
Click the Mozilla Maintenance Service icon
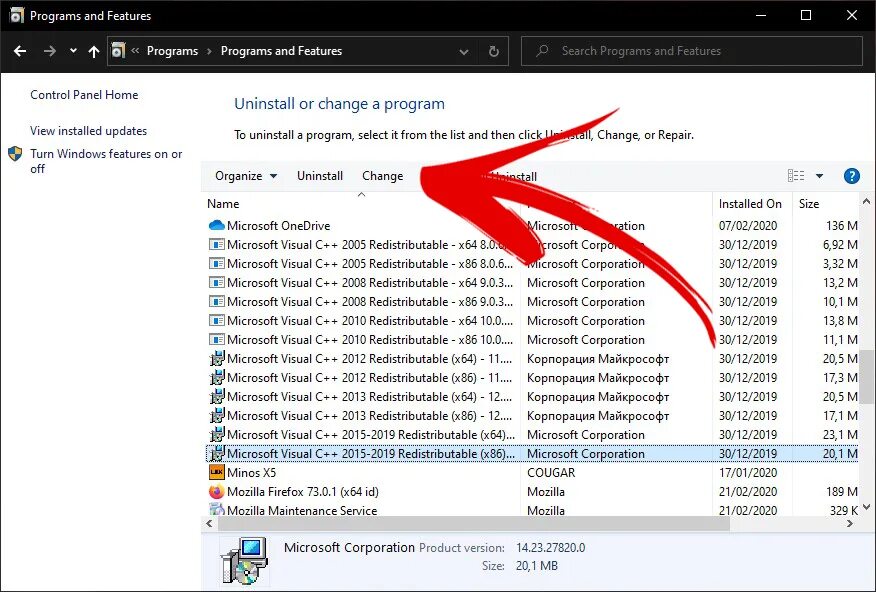pyautogui.click(x=216, y=509)
